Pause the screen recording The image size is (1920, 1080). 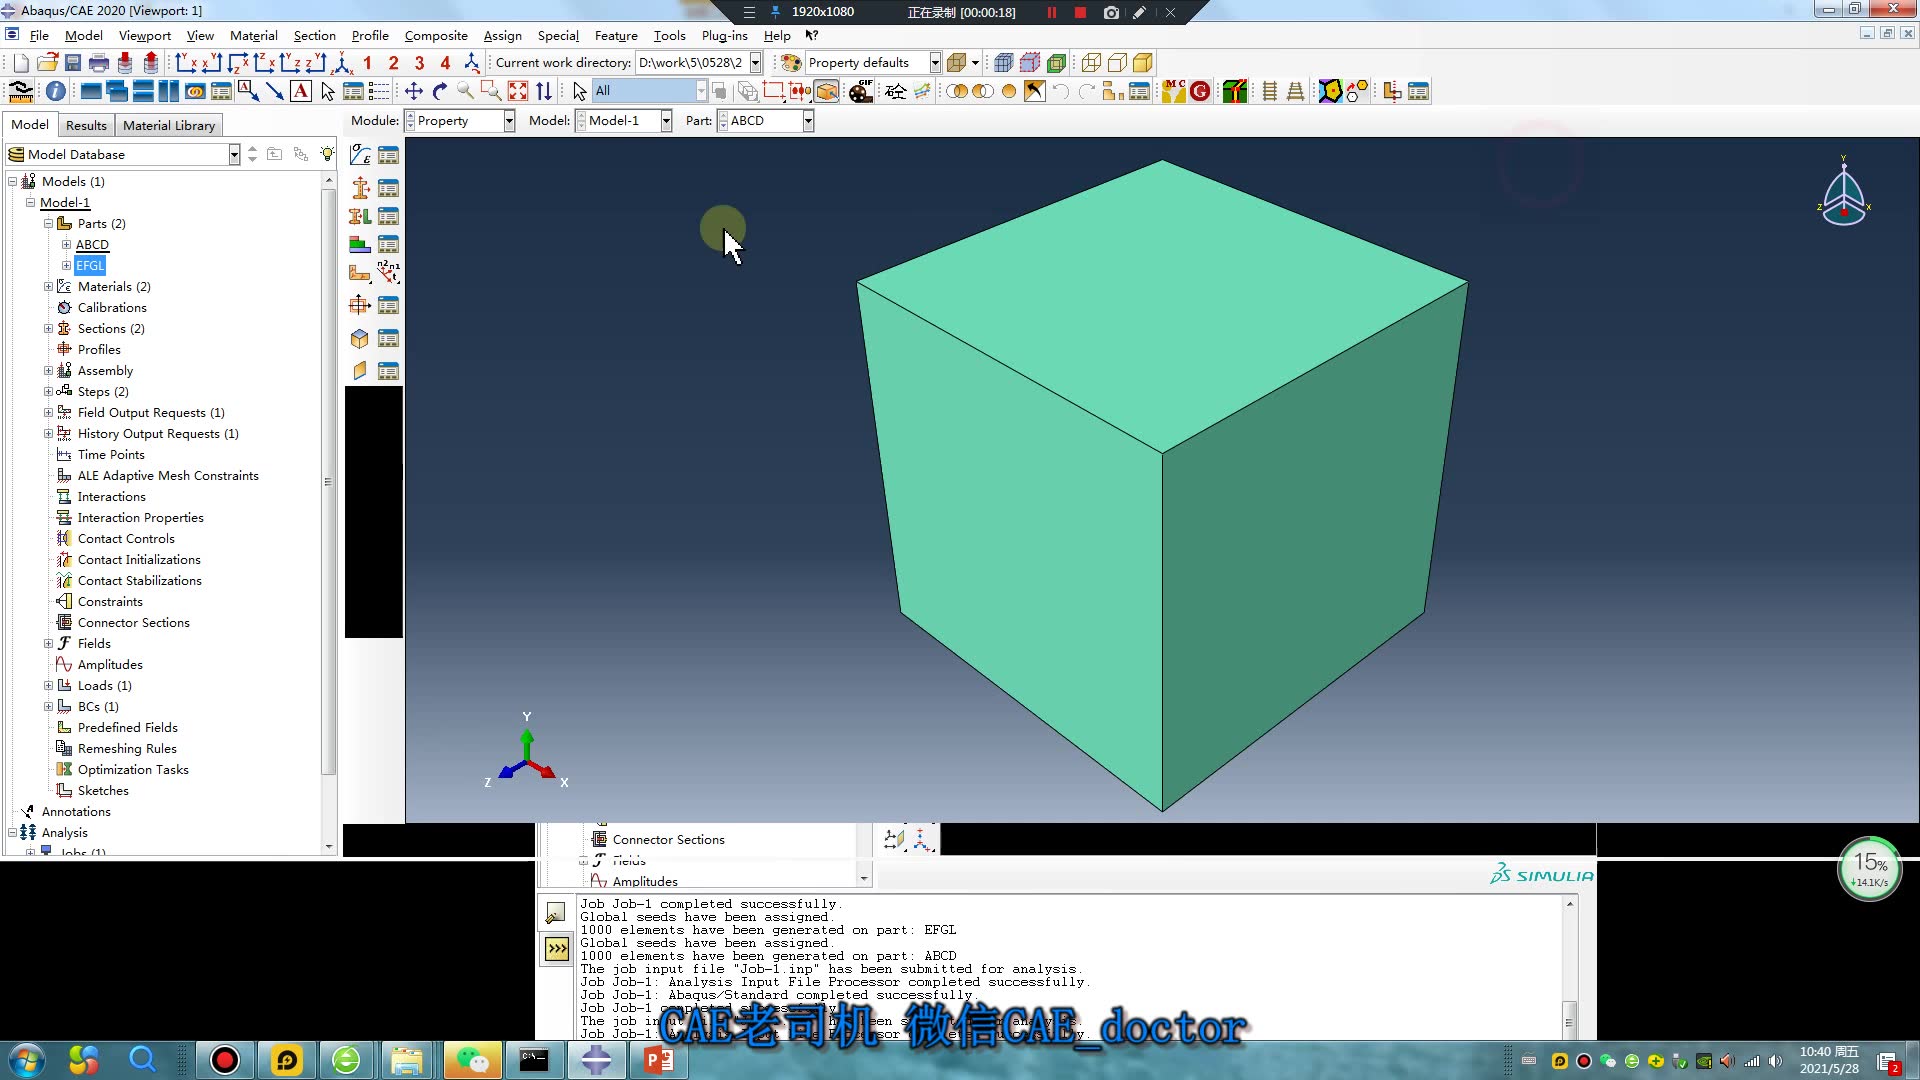tap(1051, 12)
